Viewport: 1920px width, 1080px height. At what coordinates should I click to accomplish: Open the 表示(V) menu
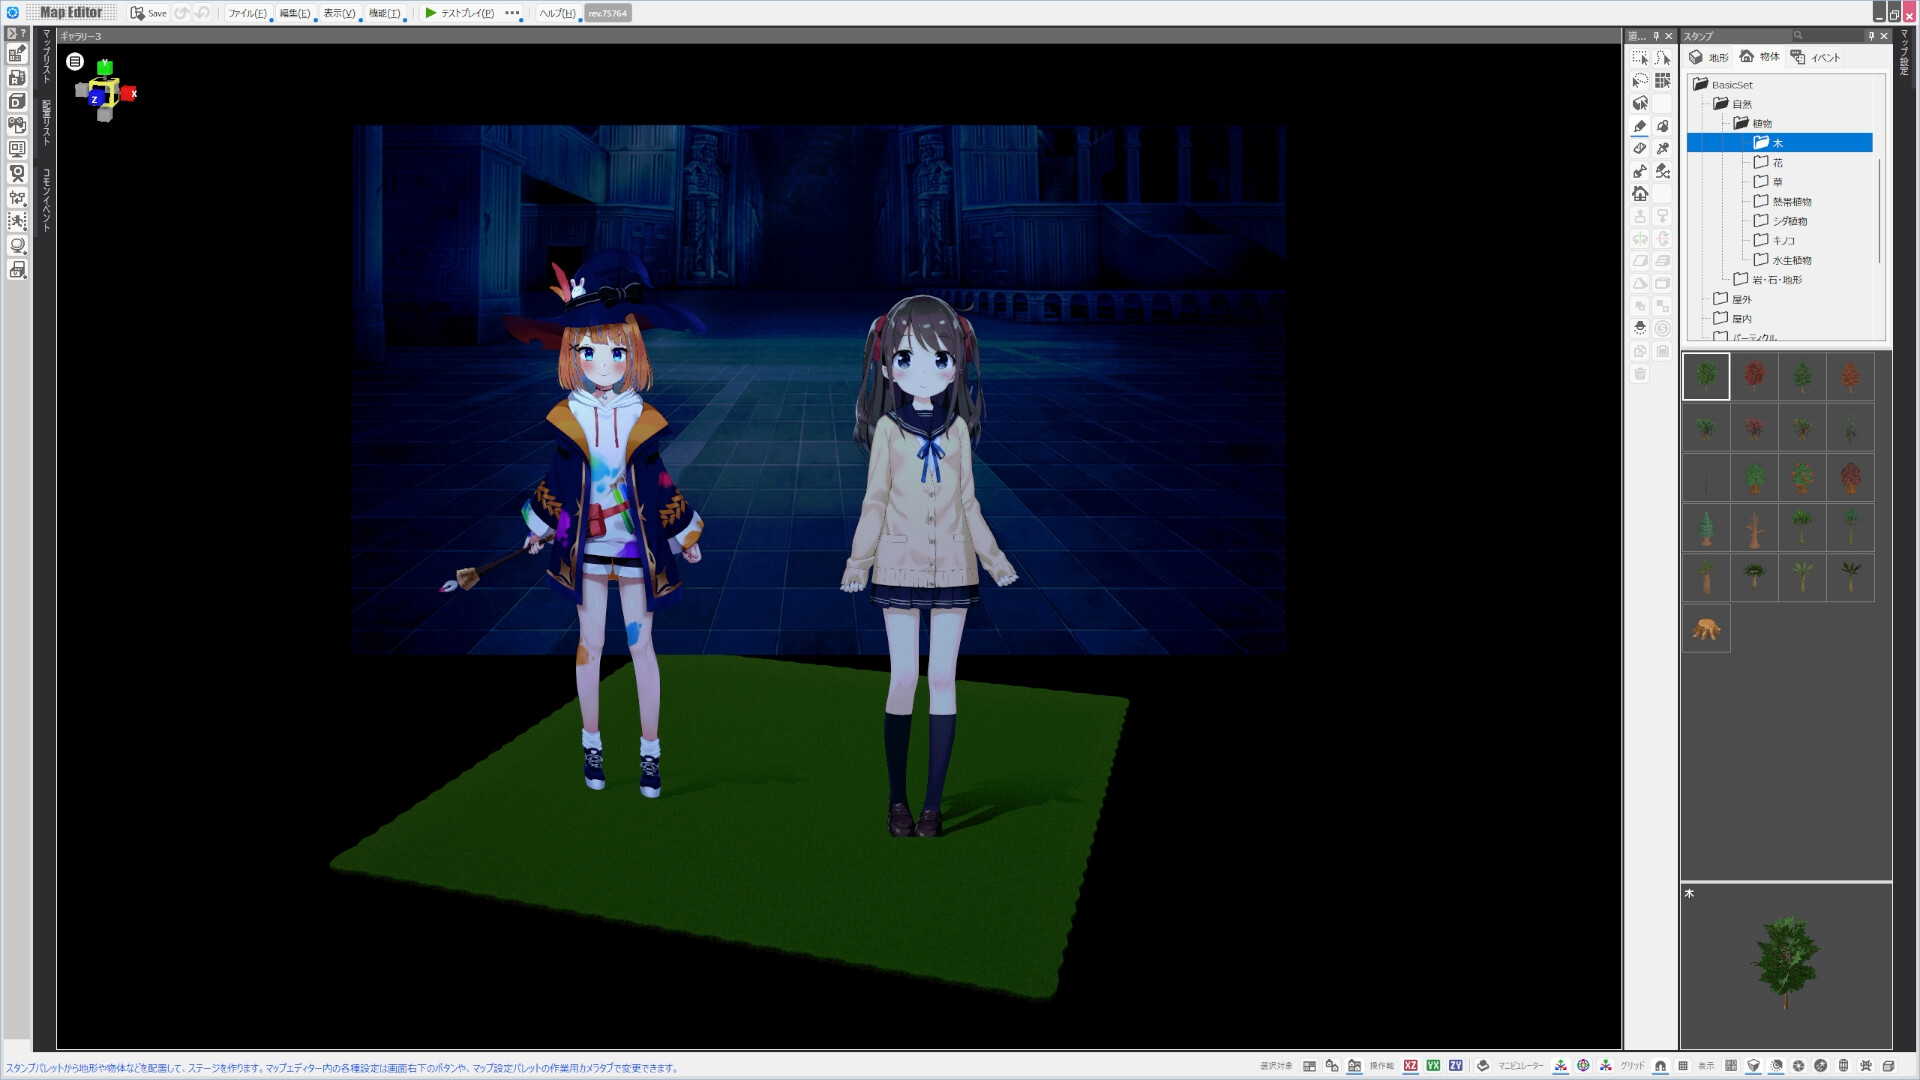coord(339,13)
